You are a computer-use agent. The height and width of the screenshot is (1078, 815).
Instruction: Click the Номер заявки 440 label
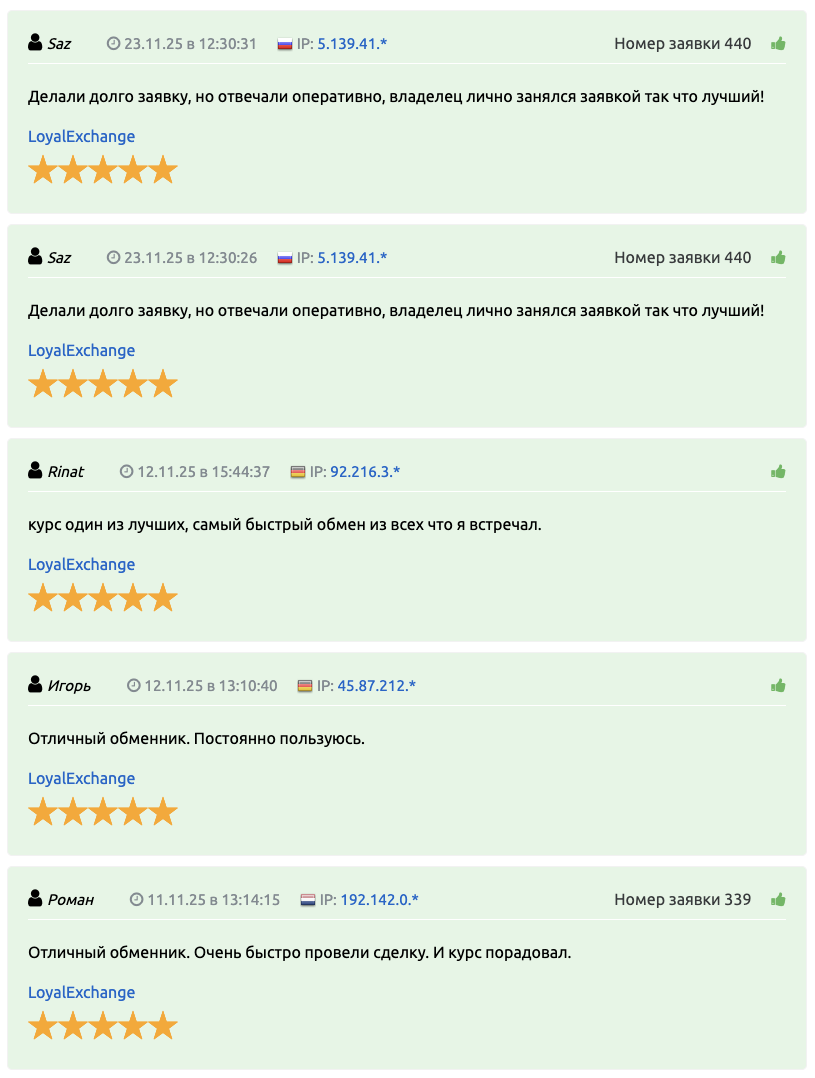tap(682, 44)
